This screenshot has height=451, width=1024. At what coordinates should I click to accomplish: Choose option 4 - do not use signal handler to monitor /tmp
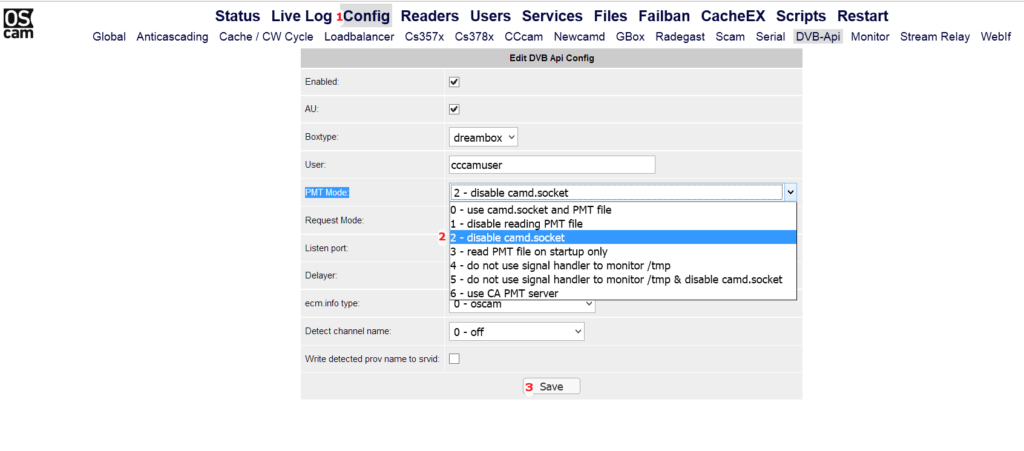(x=622, y=266)
